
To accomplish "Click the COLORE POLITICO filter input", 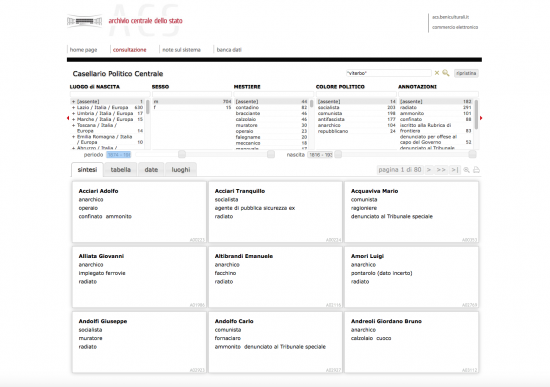I will coord(356,94).
